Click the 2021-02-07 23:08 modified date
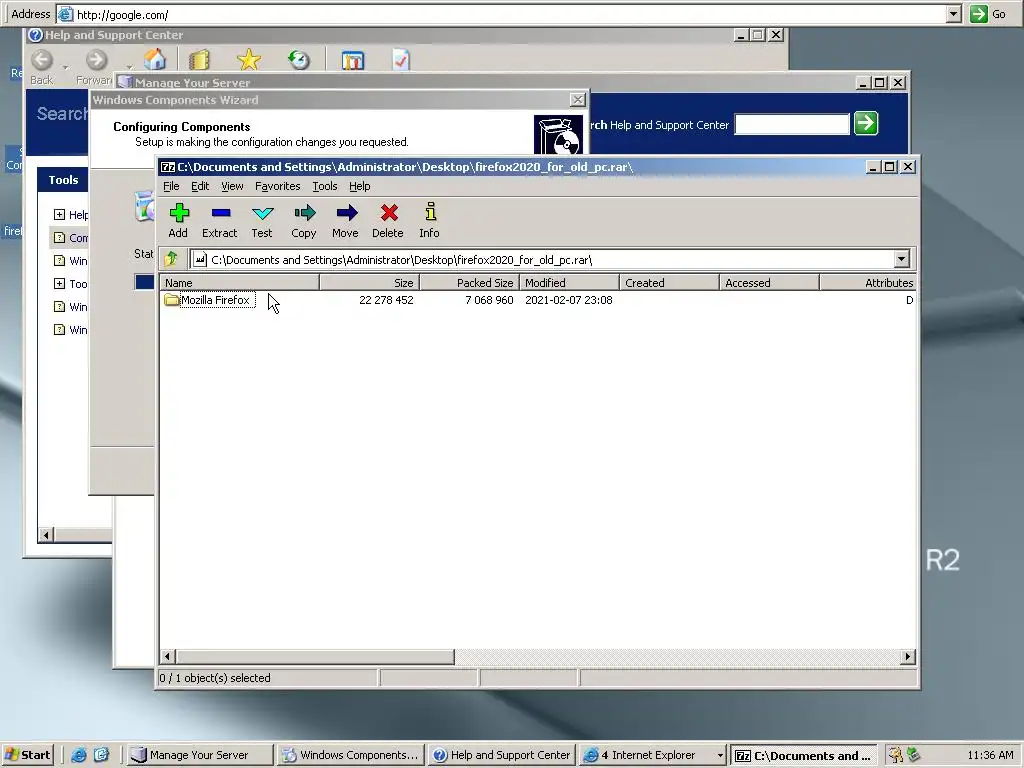Image resolution: width=1024 pixels, height=768 pixels. click(569, 300)
